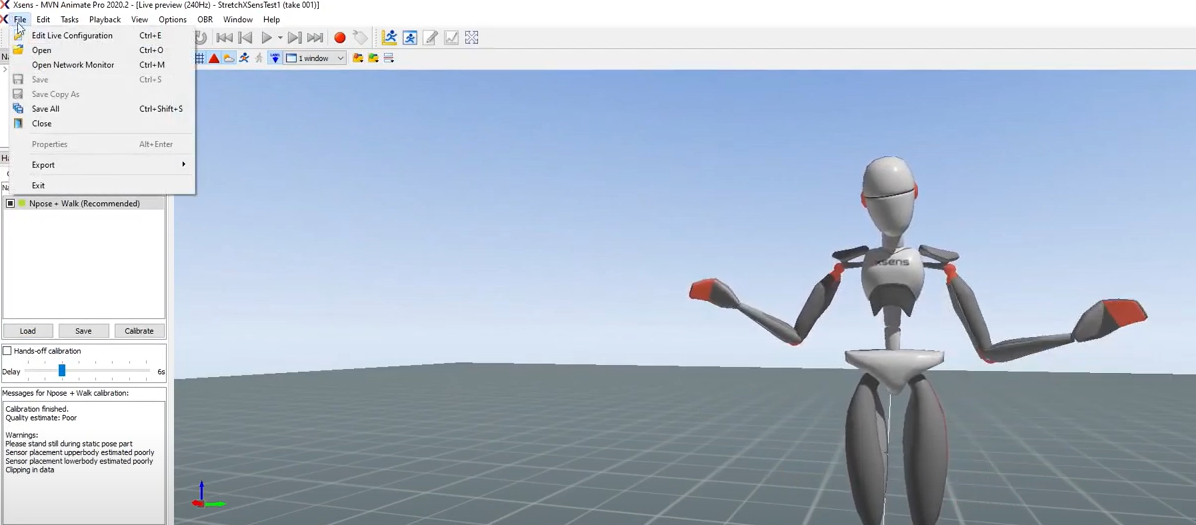Expand the Export submenu
1196x525 pixels.
(102, 165)
